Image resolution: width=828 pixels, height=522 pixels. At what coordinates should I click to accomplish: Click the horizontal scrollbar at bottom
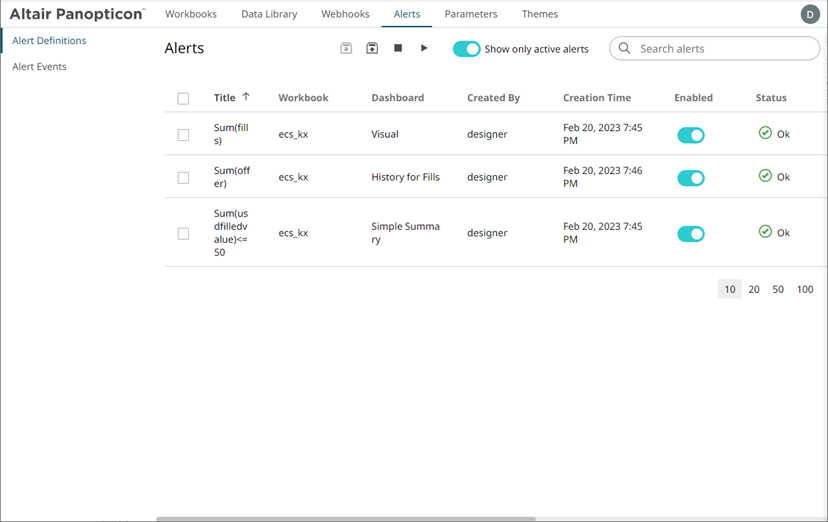(346, 519)
